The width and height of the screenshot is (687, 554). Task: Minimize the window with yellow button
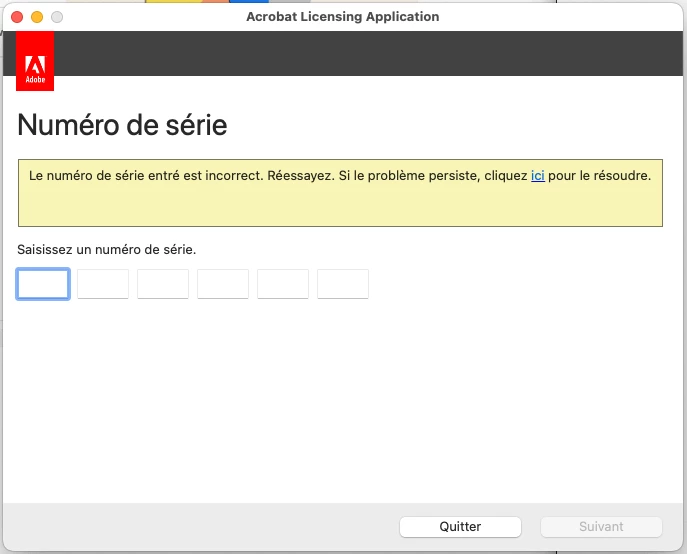[x=37, y=17]
